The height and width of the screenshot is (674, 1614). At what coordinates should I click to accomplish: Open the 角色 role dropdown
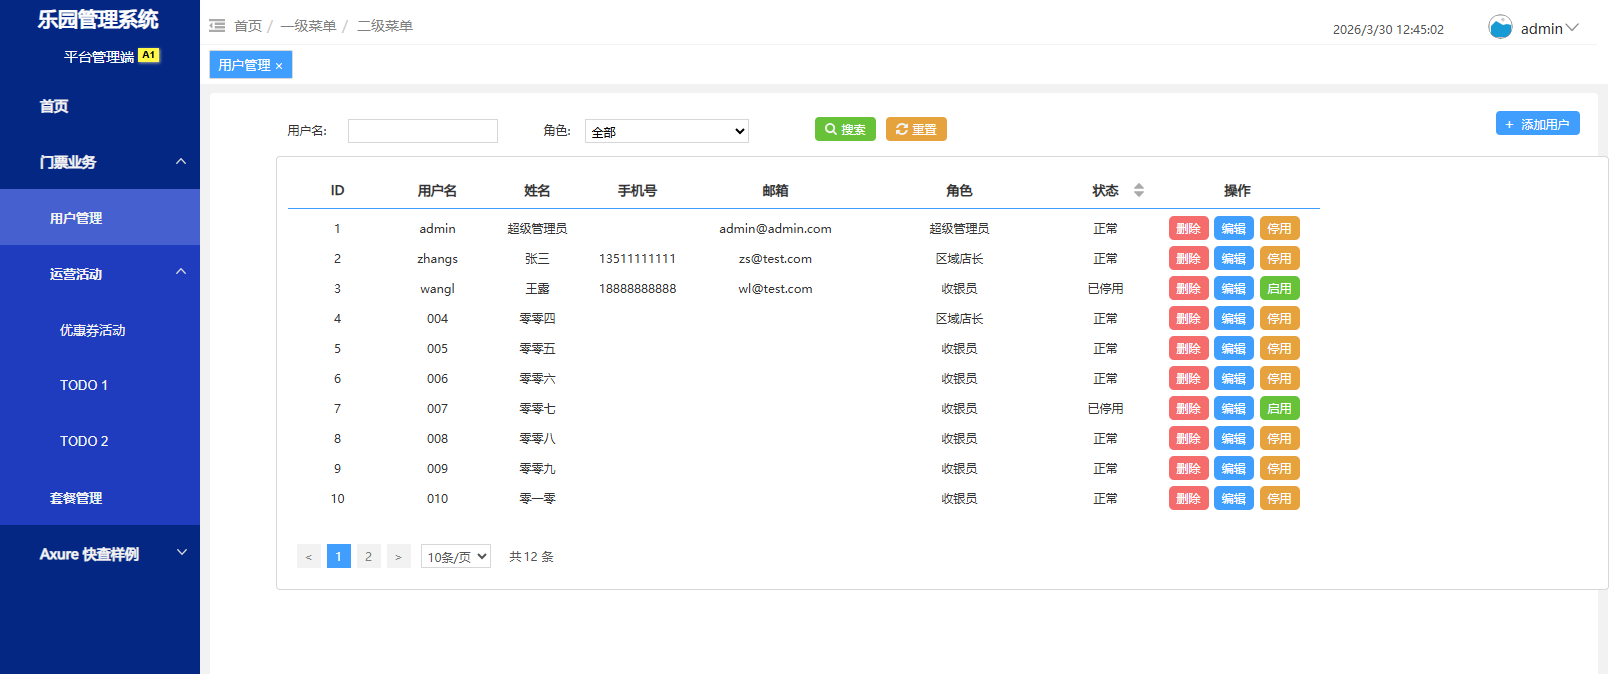pos(666,131)
